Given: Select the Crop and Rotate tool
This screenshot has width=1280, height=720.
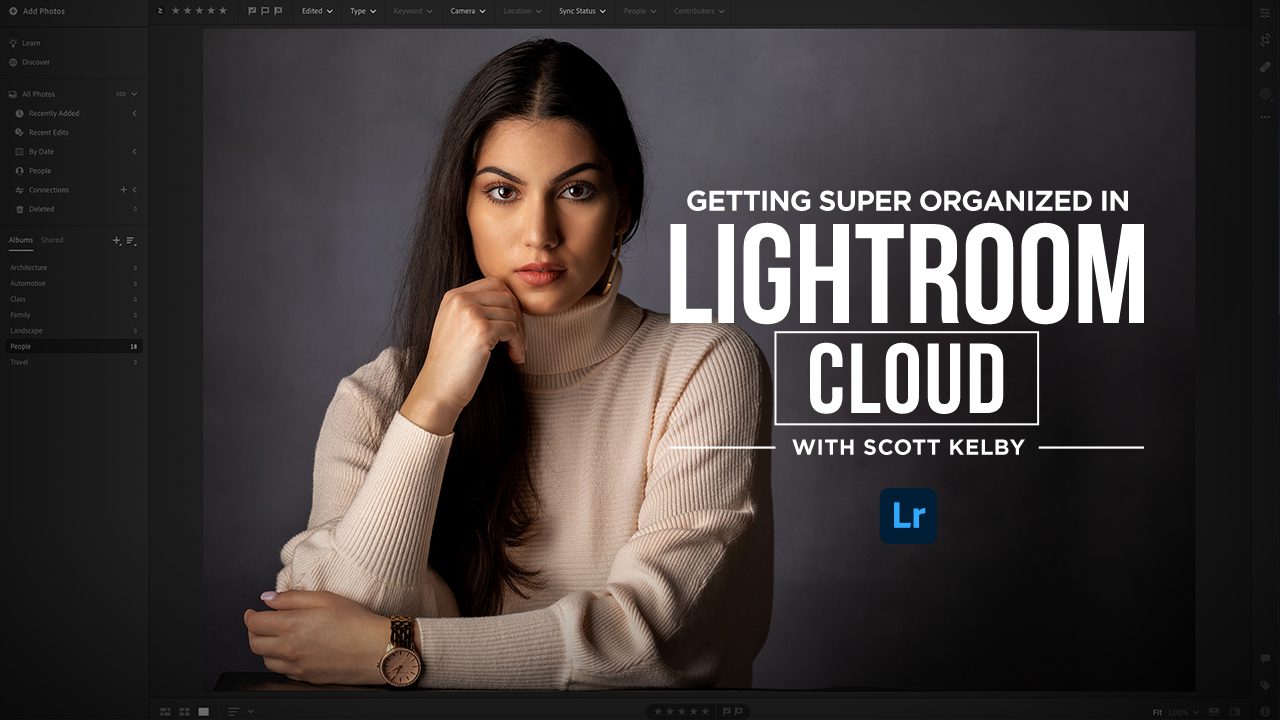Looking at the screenshot, I should pos(1265,40).
